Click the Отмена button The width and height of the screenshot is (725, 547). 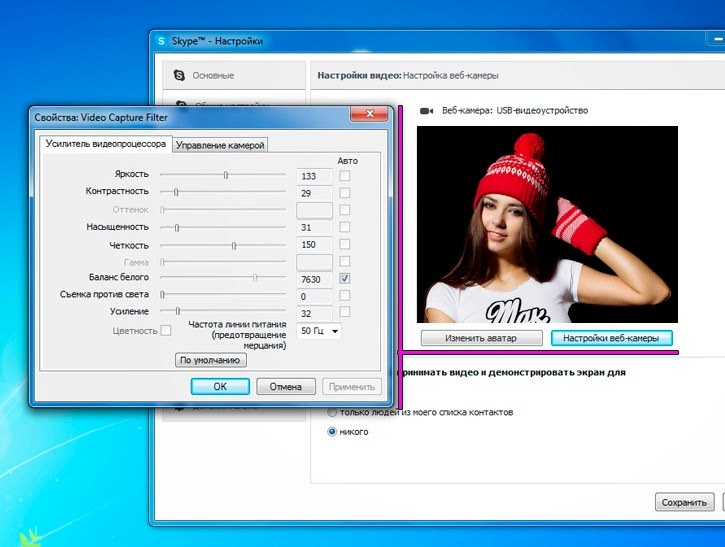(x=286, y=387)
